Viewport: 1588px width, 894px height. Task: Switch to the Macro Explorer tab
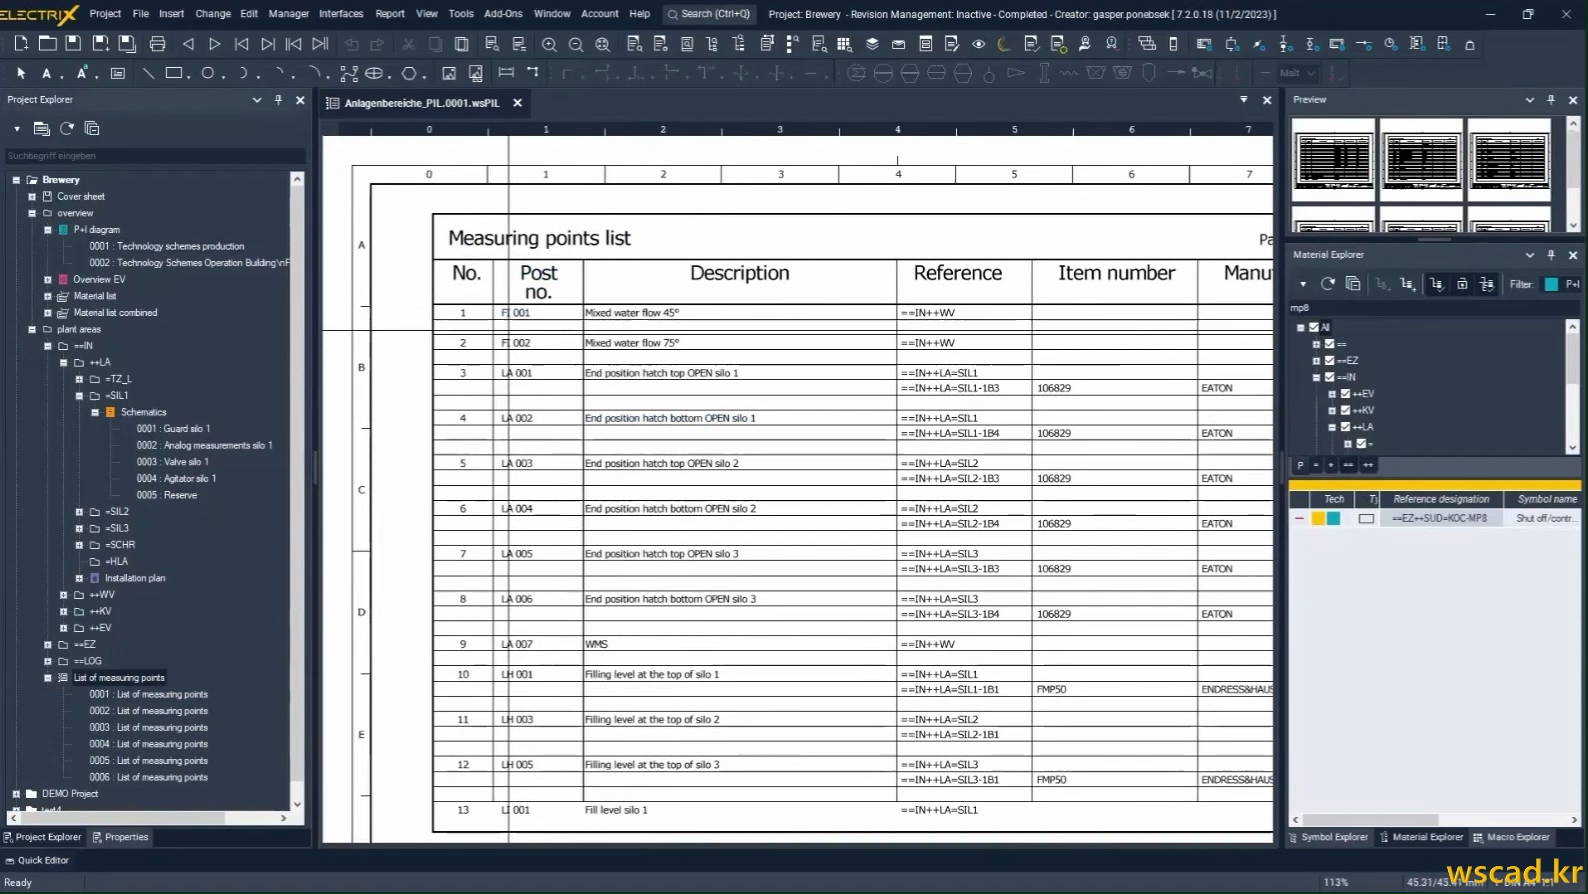(1512, 837)
